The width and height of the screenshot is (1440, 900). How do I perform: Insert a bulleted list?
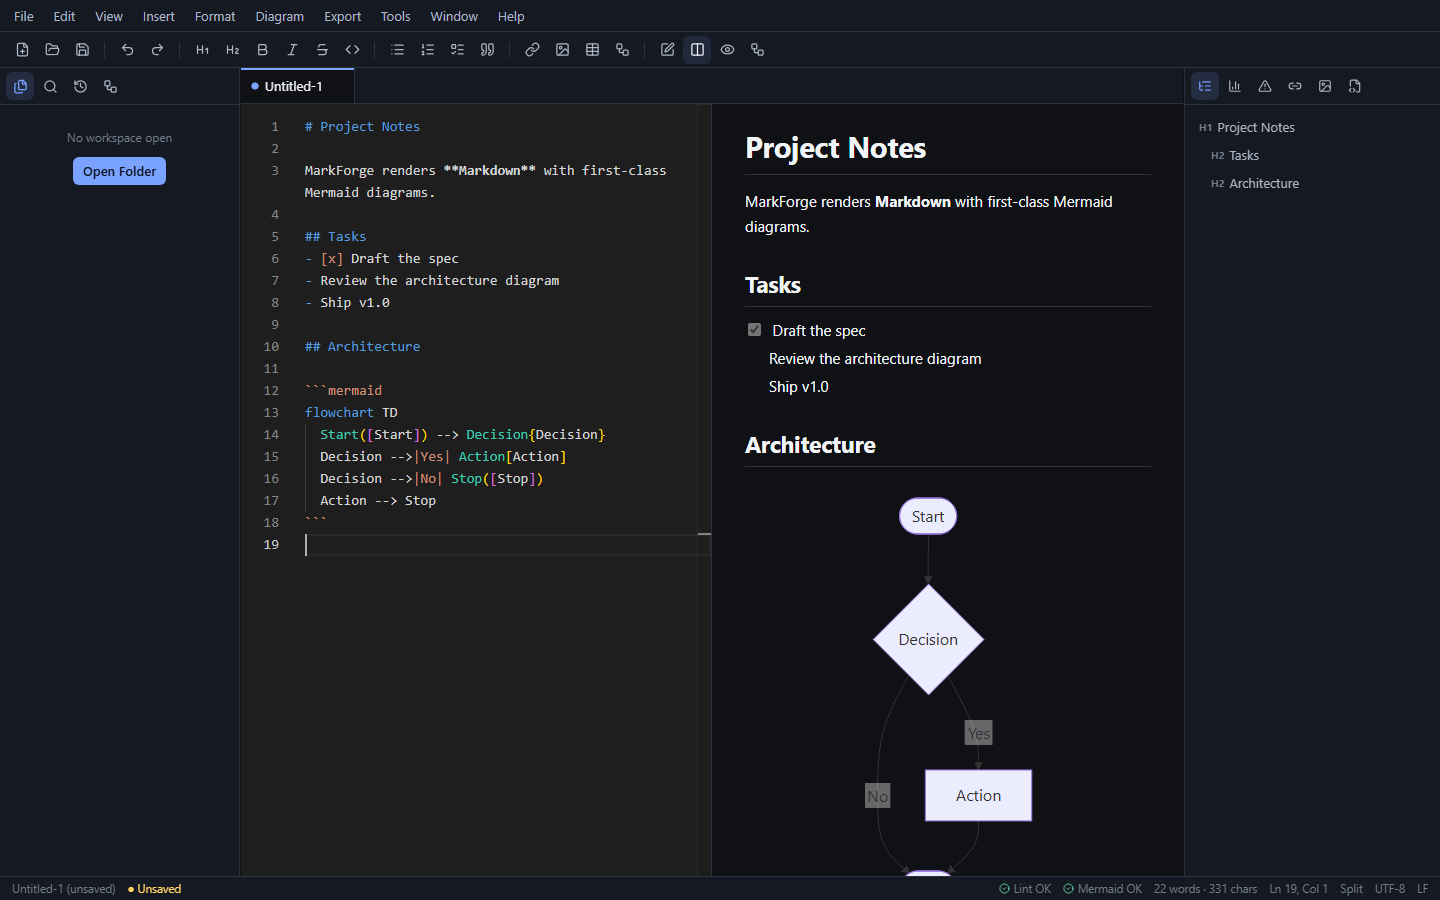398,50
